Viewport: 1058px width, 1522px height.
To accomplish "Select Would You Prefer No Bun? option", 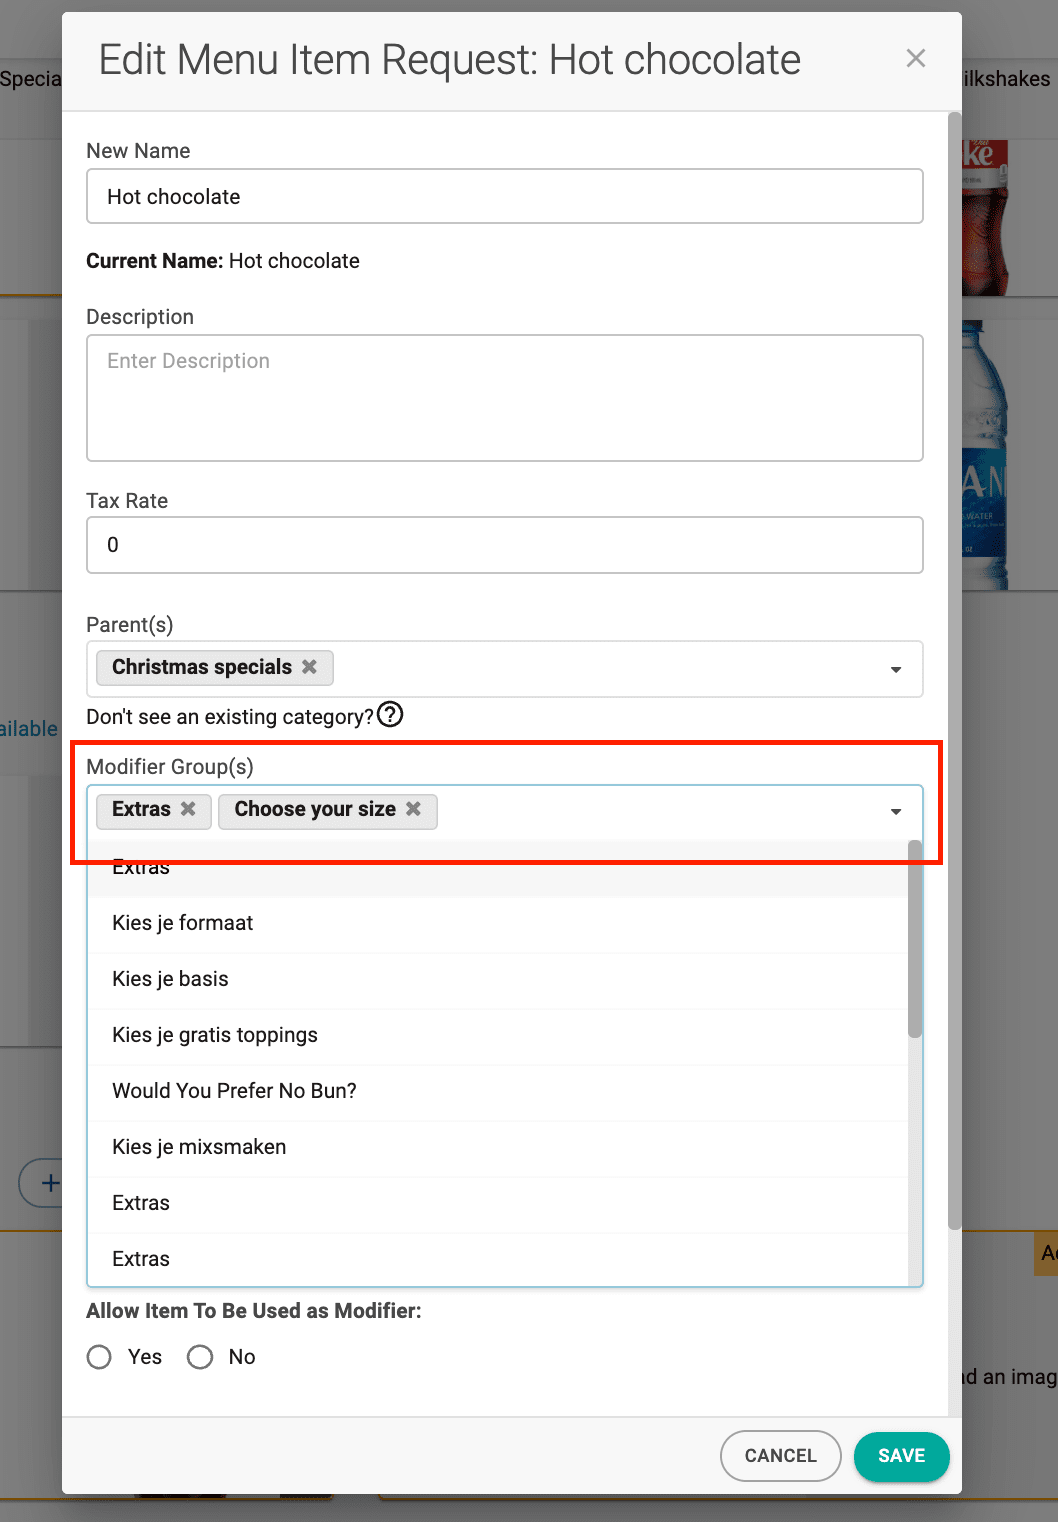I will (x=235, y=1091).
